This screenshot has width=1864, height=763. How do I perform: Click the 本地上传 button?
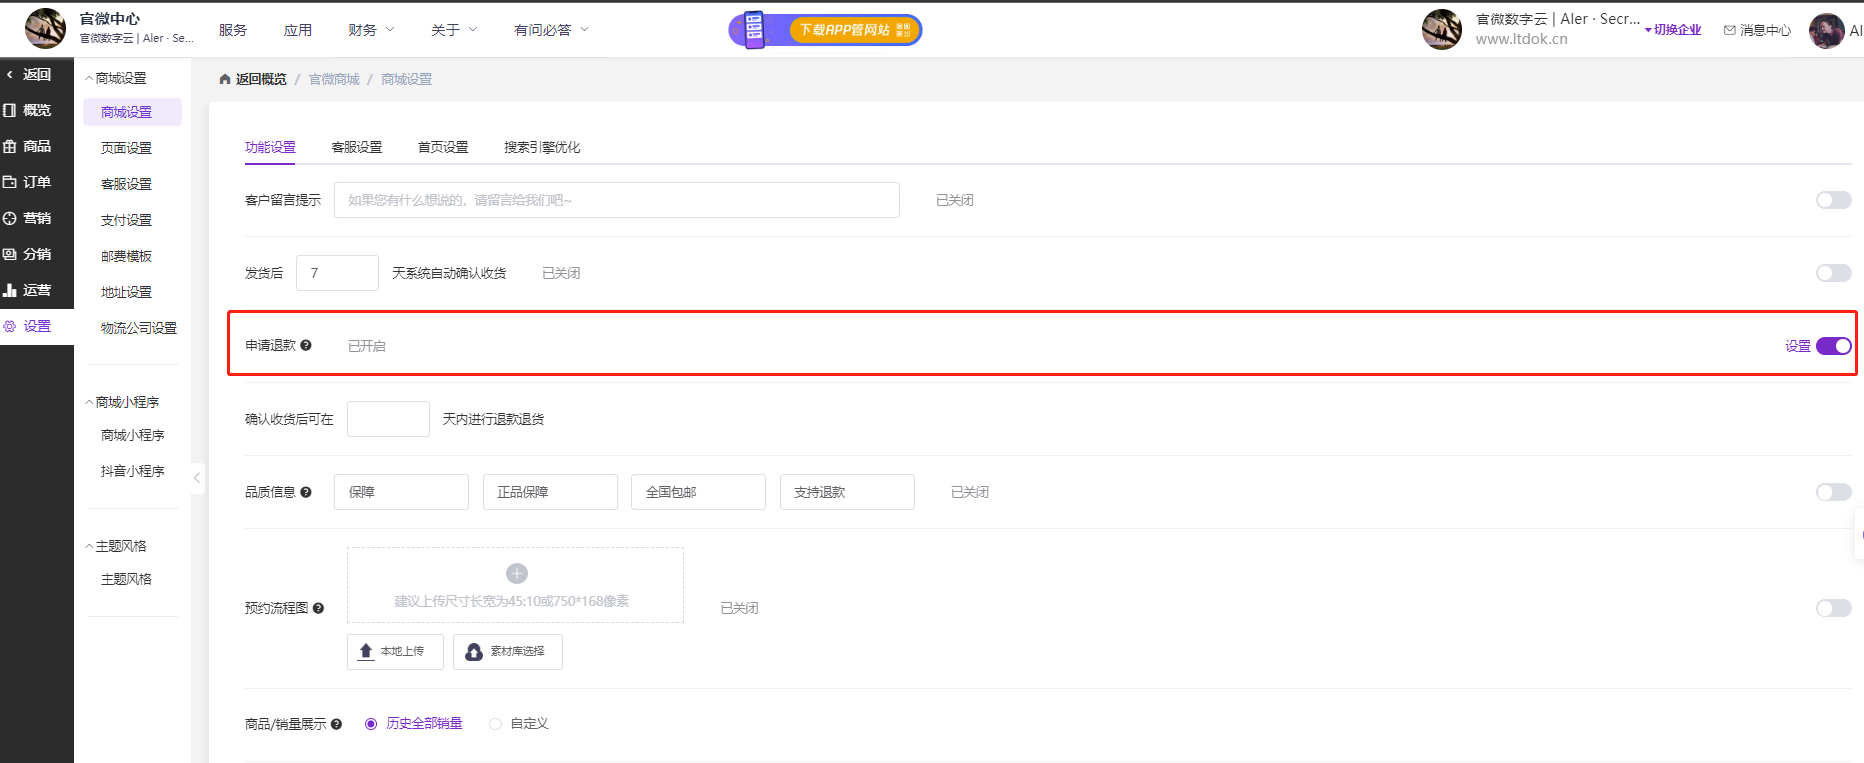click(x=395, y=651)
